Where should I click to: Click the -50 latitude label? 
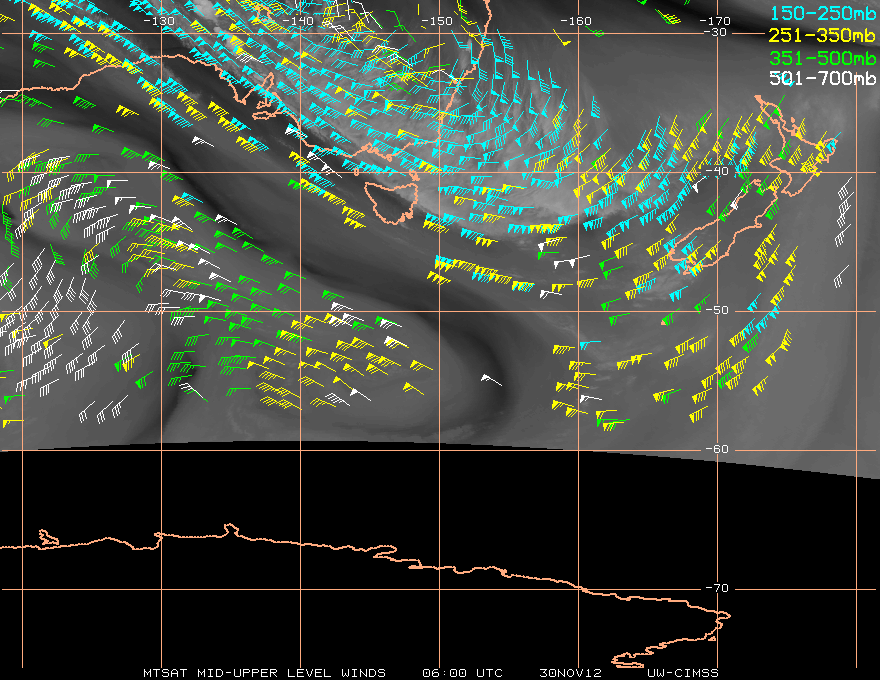click(717, 310)
